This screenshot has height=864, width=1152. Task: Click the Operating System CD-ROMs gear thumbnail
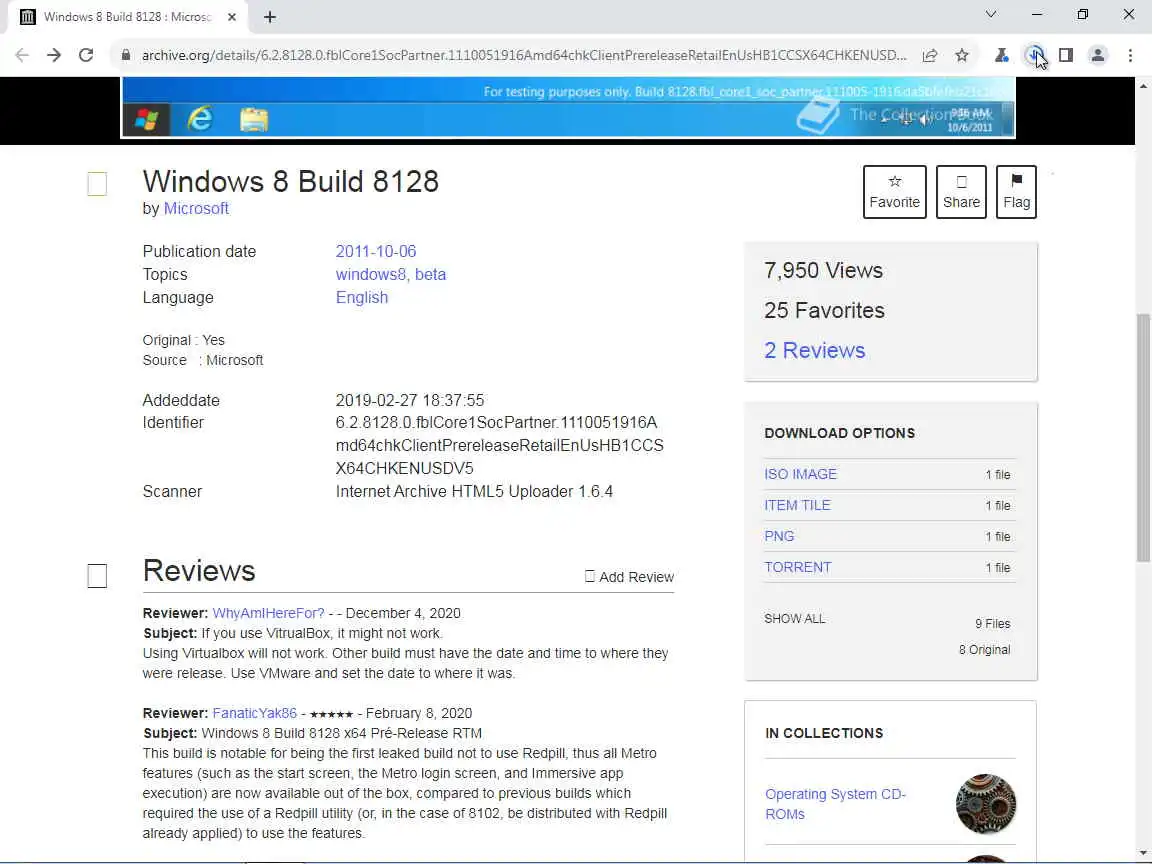click(x=985, y=804)
